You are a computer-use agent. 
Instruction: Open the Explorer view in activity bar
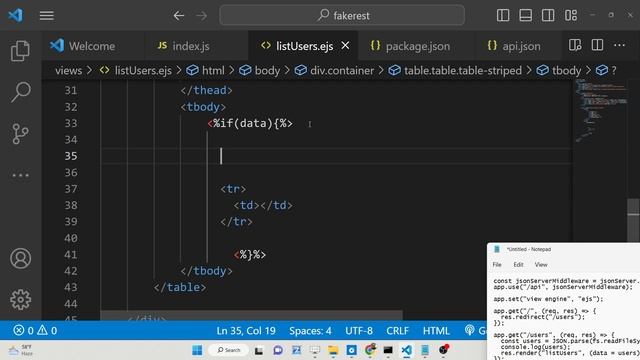[x=20, y=51]
